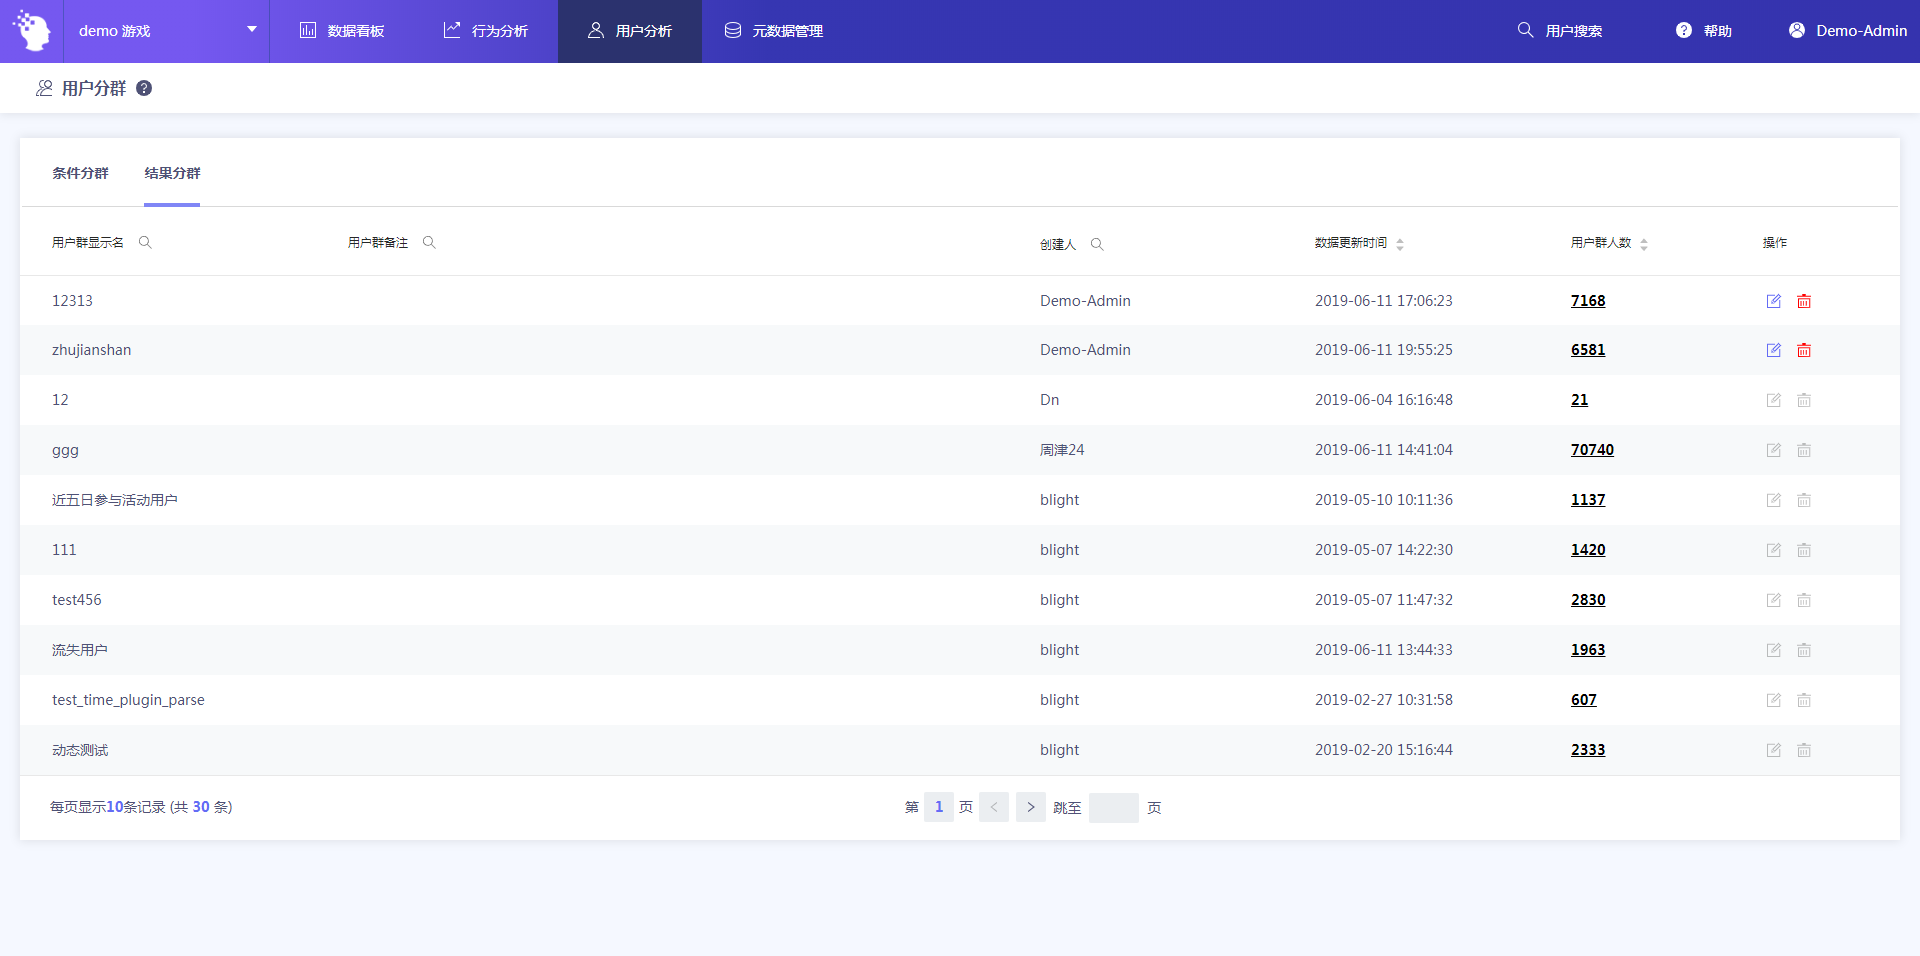Click help question mark beside 用户分群

(x=144, y=88)
